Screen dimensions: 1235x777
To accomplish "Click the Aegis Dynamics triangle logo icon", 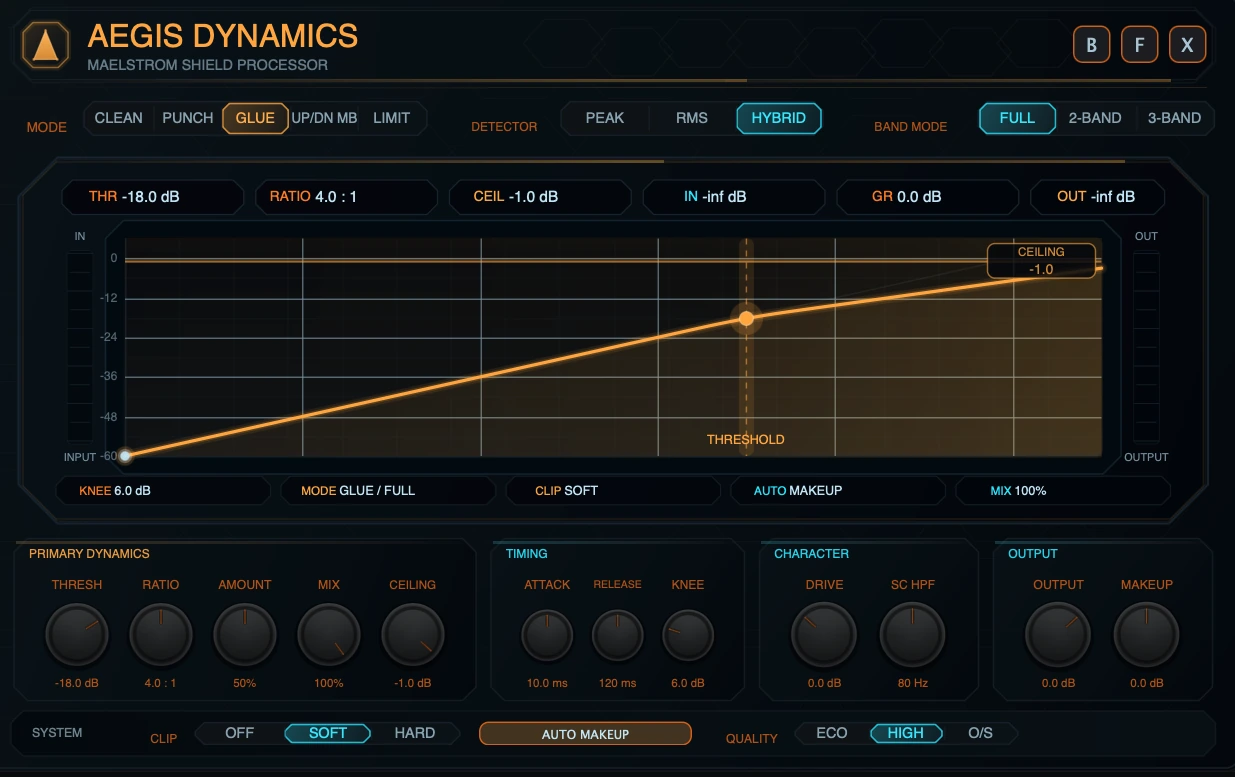I will (45, 45).
